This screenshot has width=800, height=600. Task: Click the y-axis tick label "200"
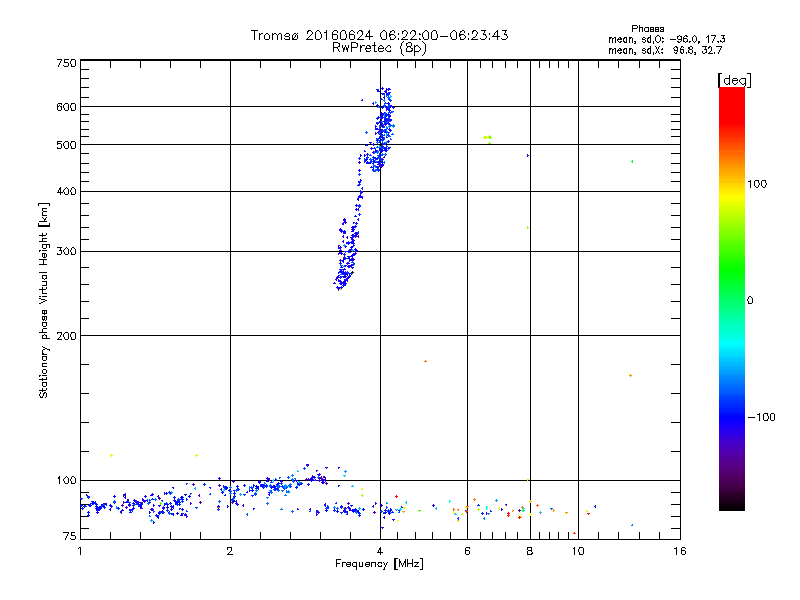point(66,336)
